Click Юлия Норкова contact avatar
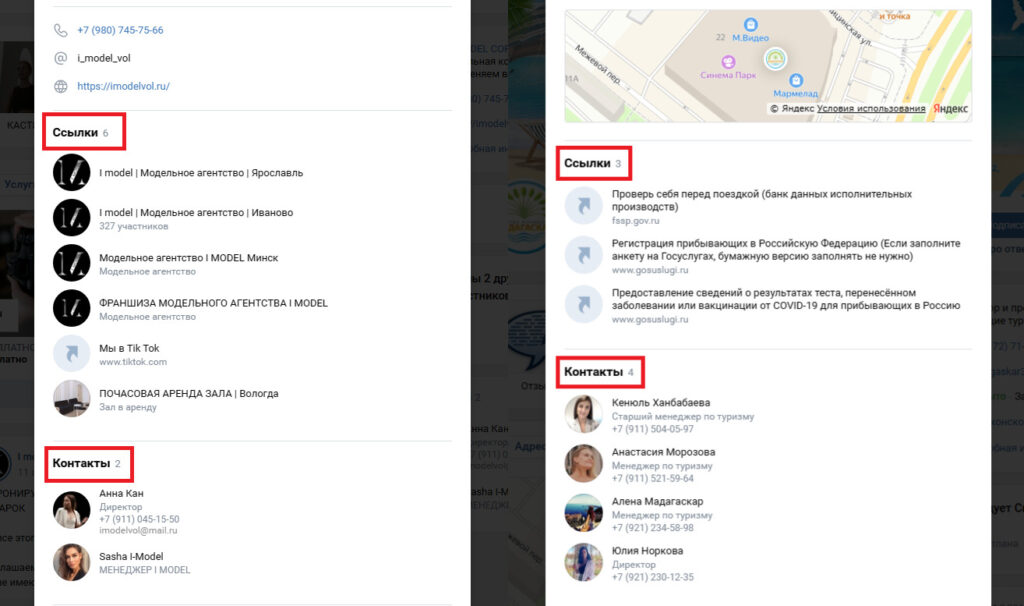This screenshot has width=1024, height=606. click(583, 562)
